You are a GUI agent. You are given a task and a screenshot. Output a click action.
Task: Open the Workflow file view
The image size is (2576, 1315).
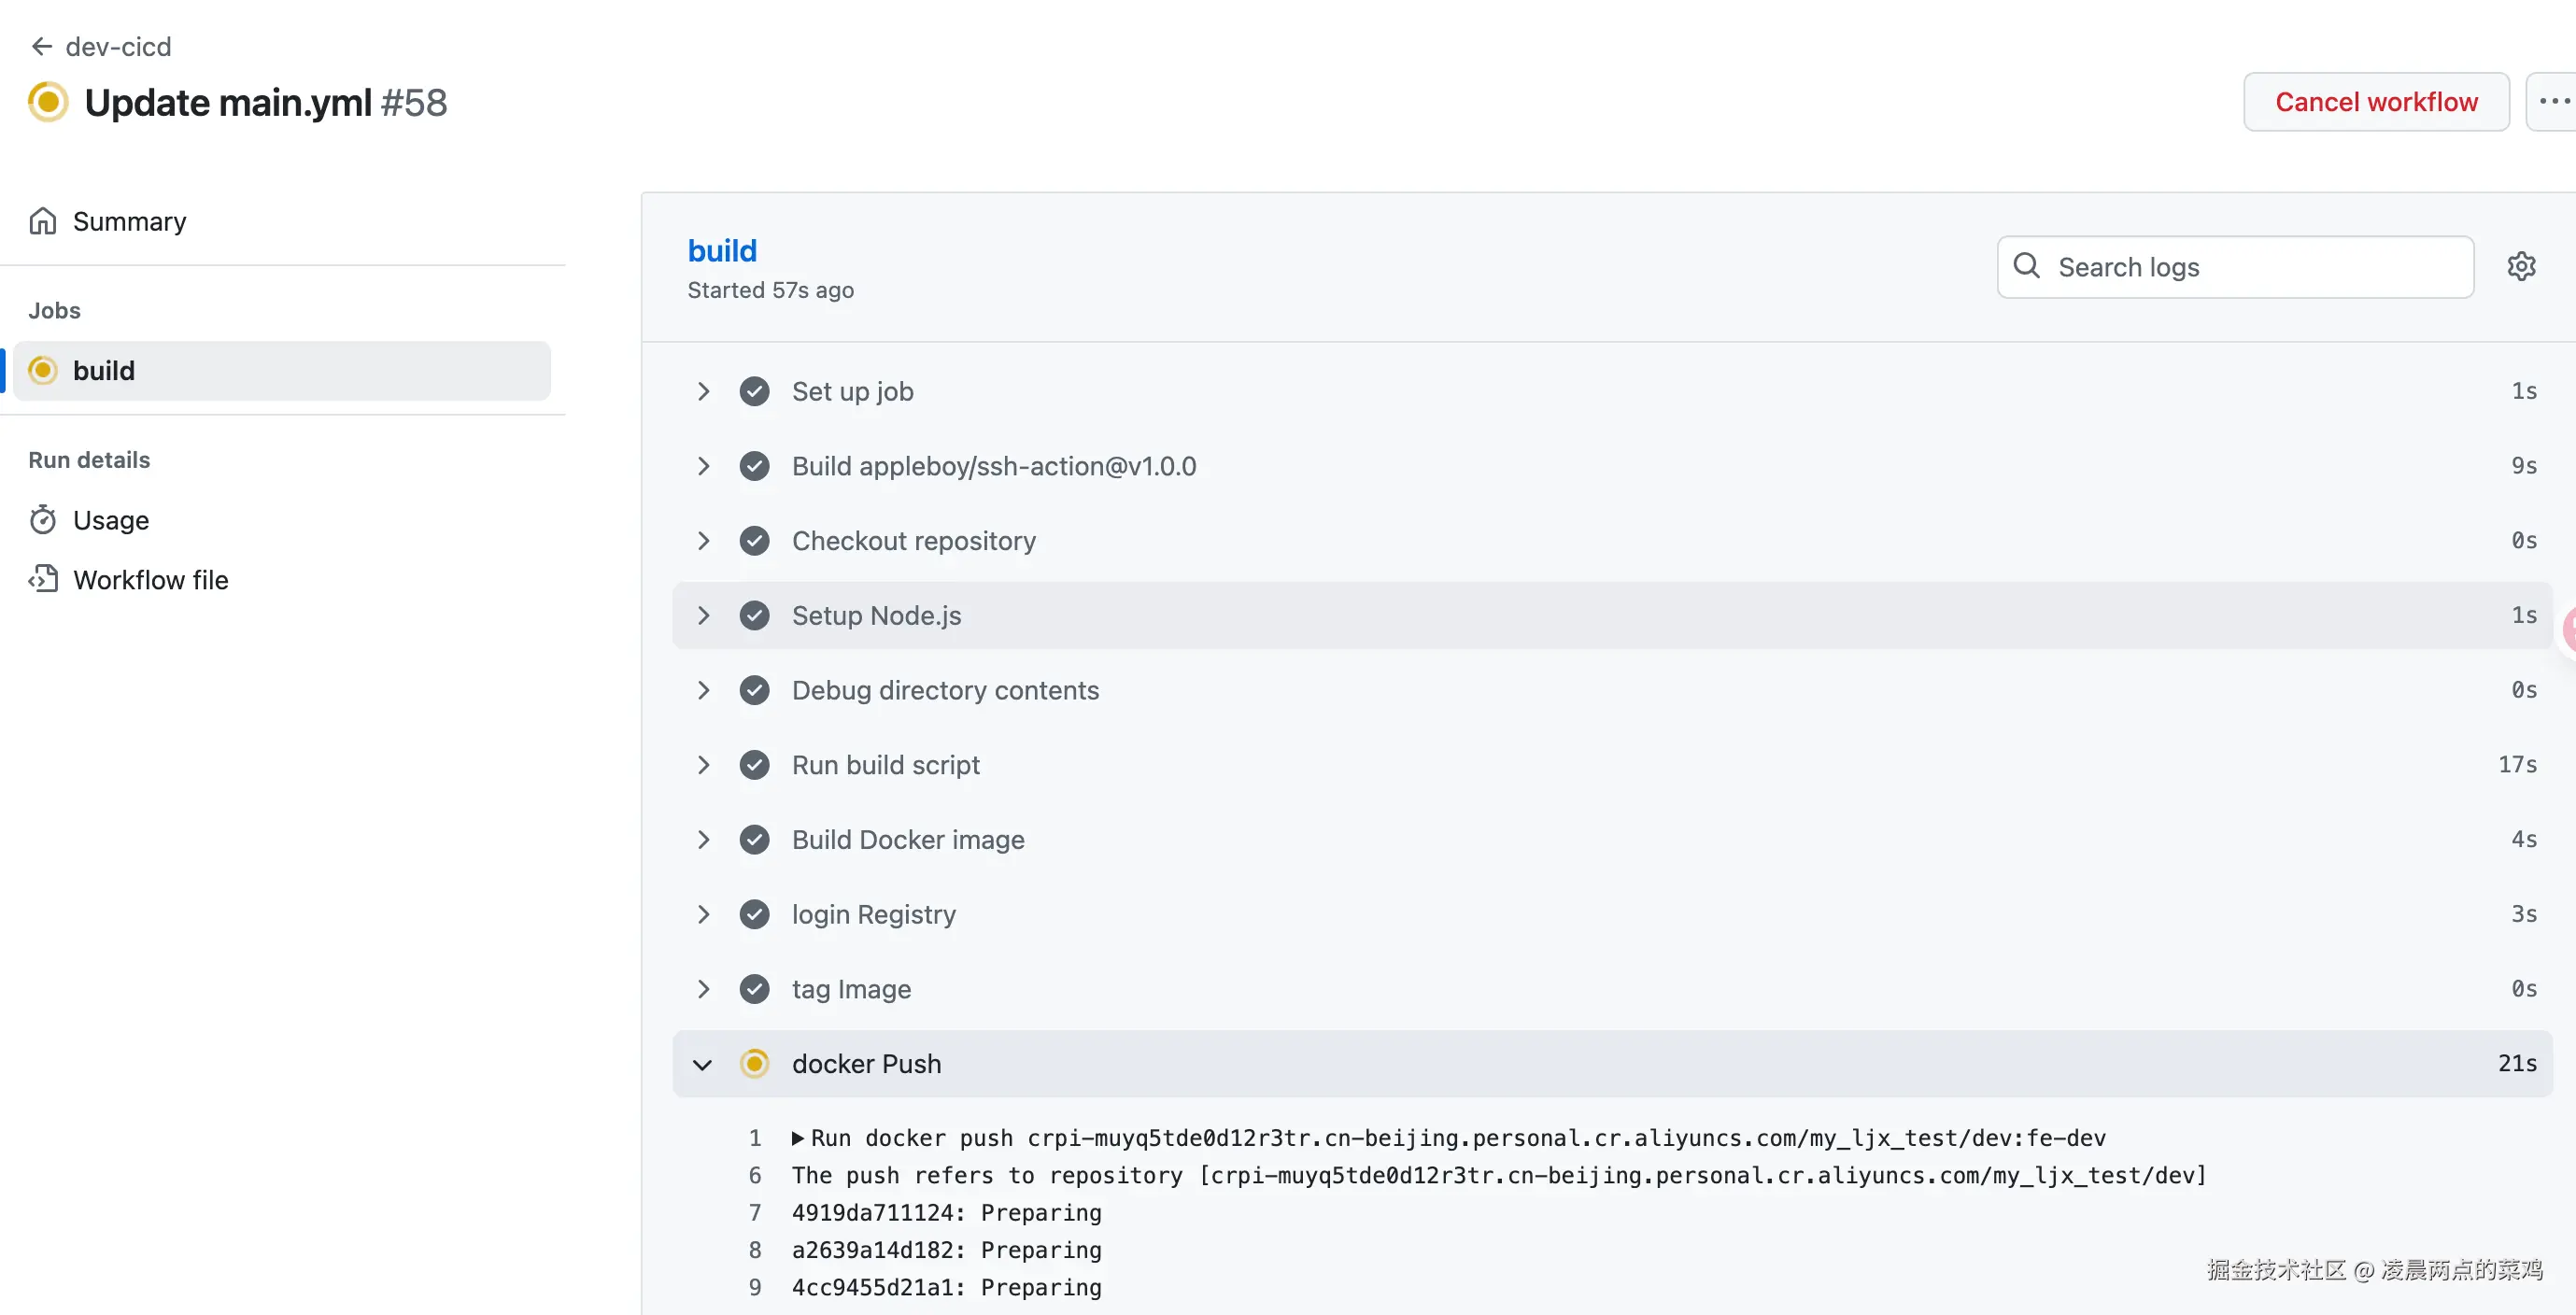(x=151, y=580)
